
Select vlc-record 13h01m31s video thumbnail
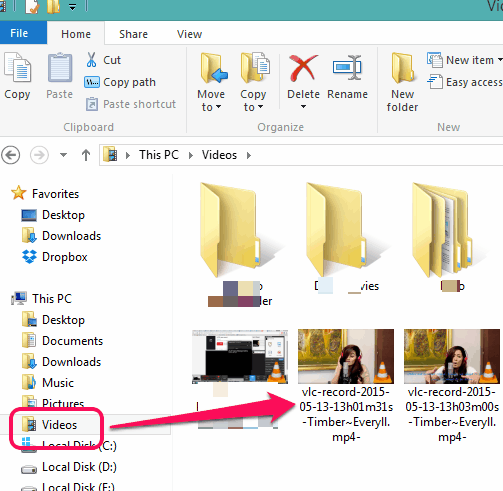click(346, 356)
